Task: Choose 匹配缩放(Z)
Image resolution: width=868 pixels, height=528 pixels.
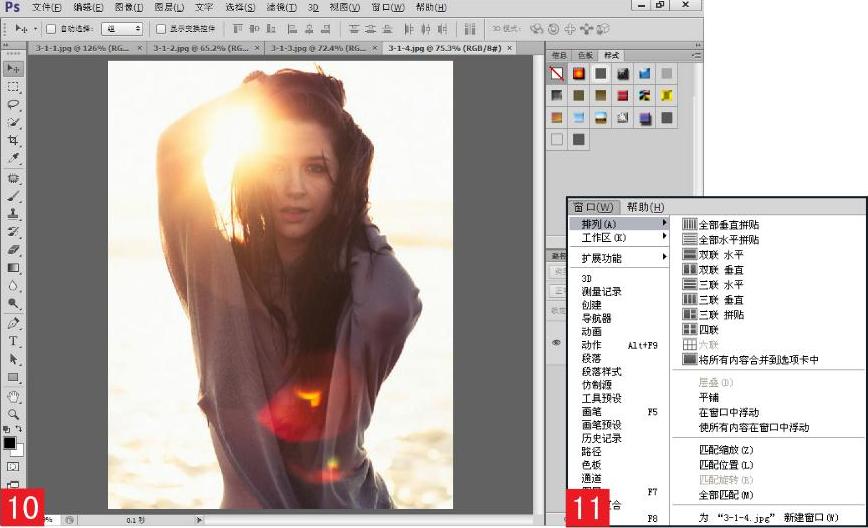Action: (726, 449)
